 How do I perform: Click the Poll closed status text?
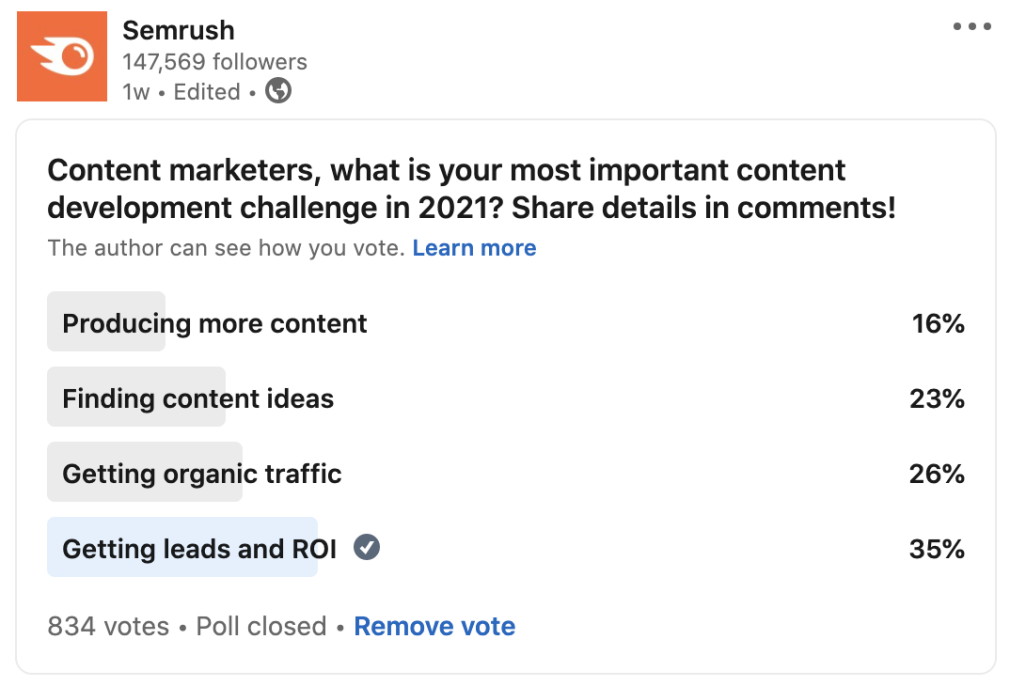pyautogui.click(x=261, y=627)
